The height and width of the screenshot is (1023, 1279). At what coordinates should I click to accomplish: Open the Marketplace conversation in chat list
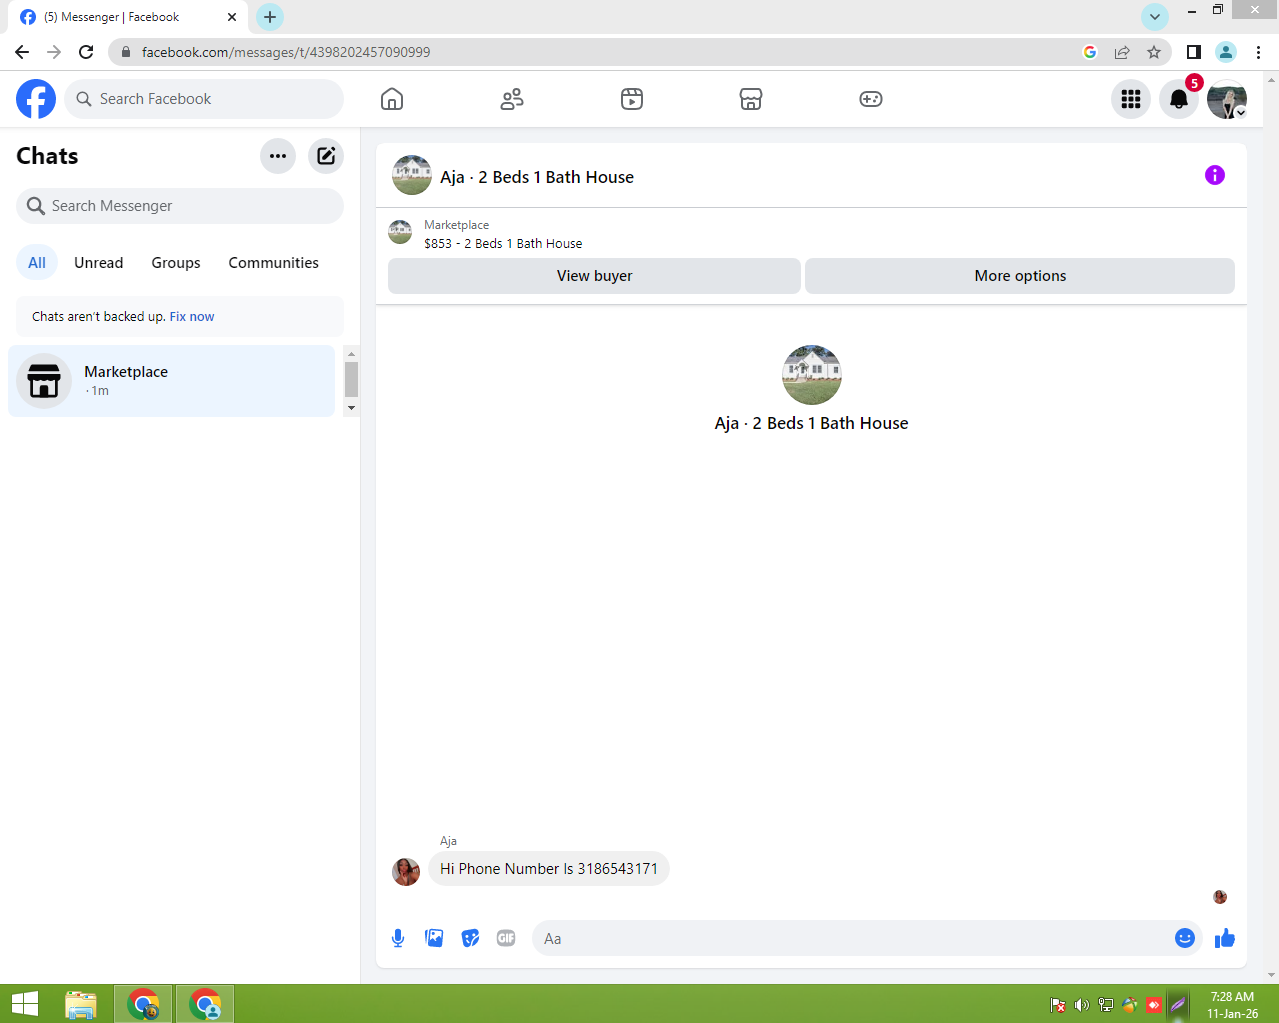(x=171, y=381)
